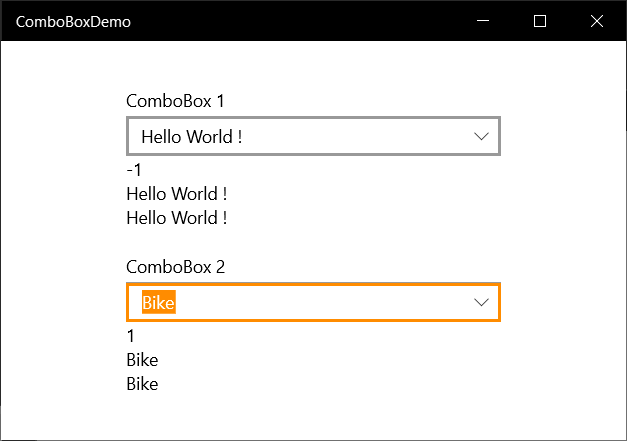Viewport: 627px width, 441px height.
Task: Click the second 'Hello World !' text below ComboBox 1
Action: [x=177, y=218]
